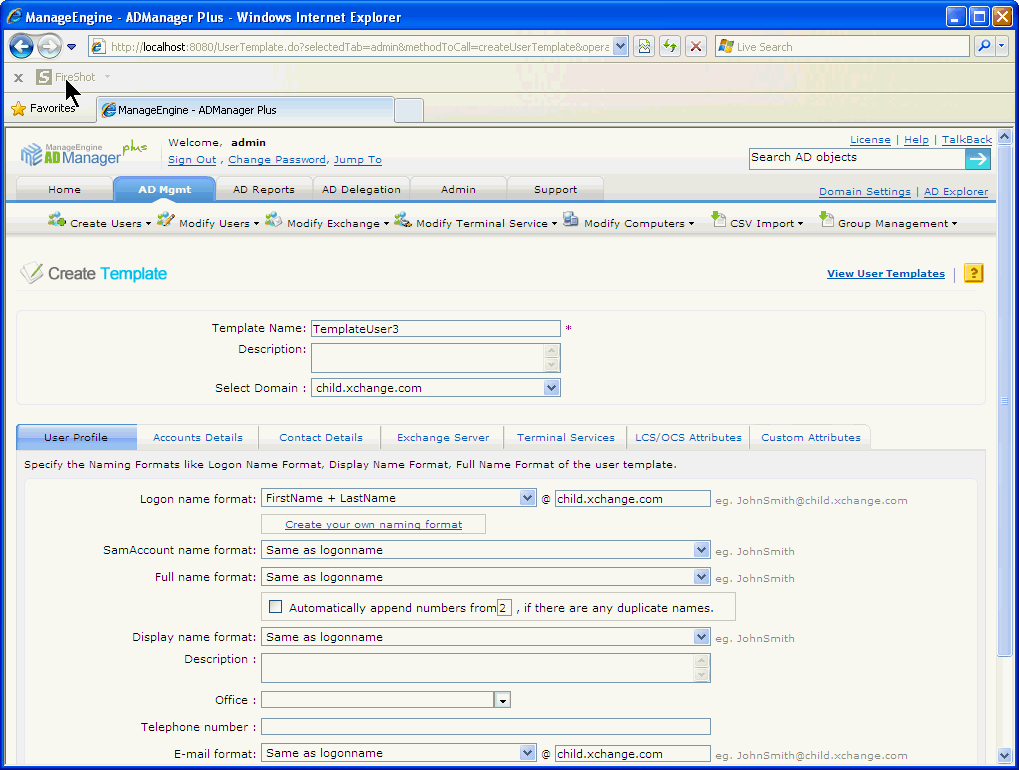Click the Refresh page icon
This screenshot has height=770, width=1019.
pyautogui.click(x=669, y=46)
